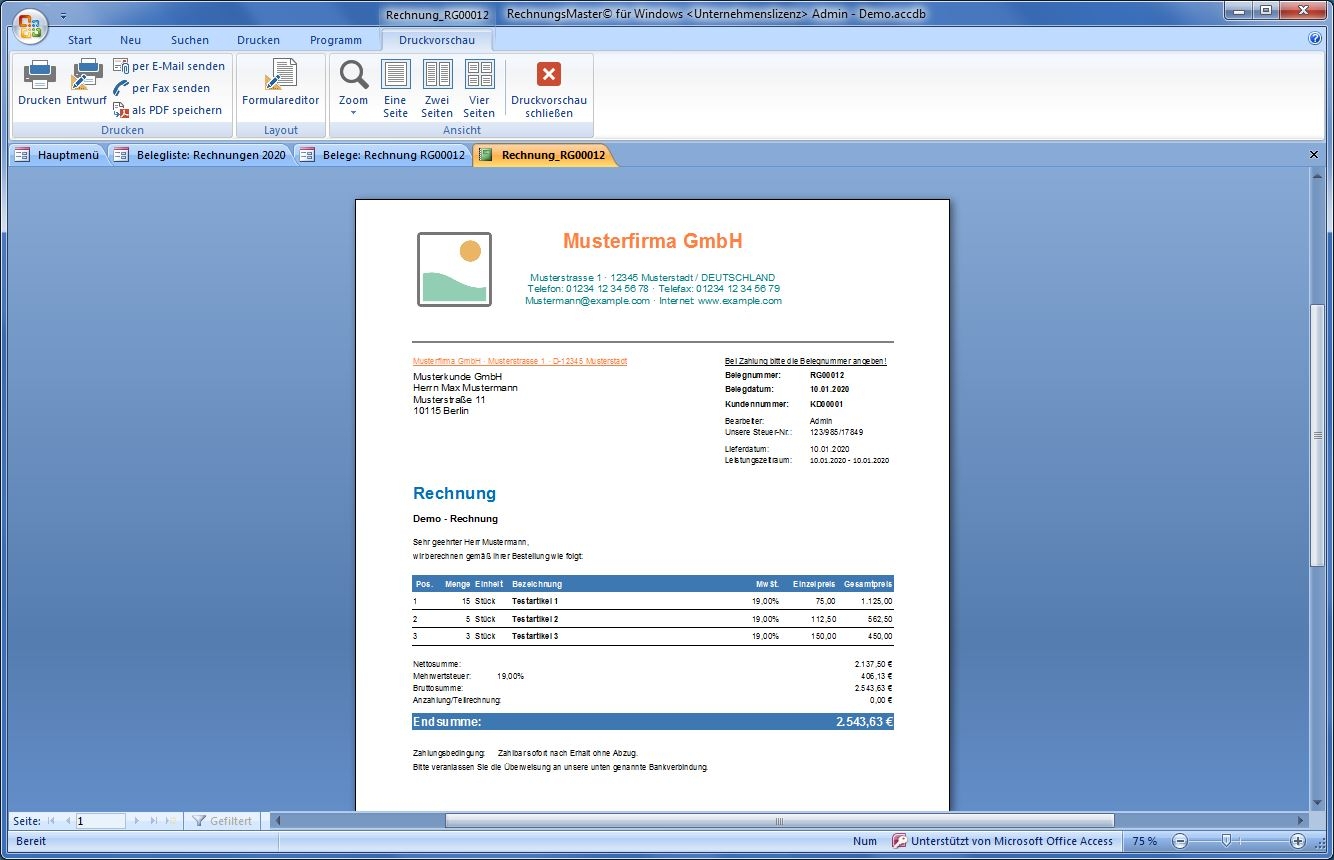This screenshot has width=1334, height=860.
Task: Open the Drucken ribbon tab
Action: [x=258, y=40]
